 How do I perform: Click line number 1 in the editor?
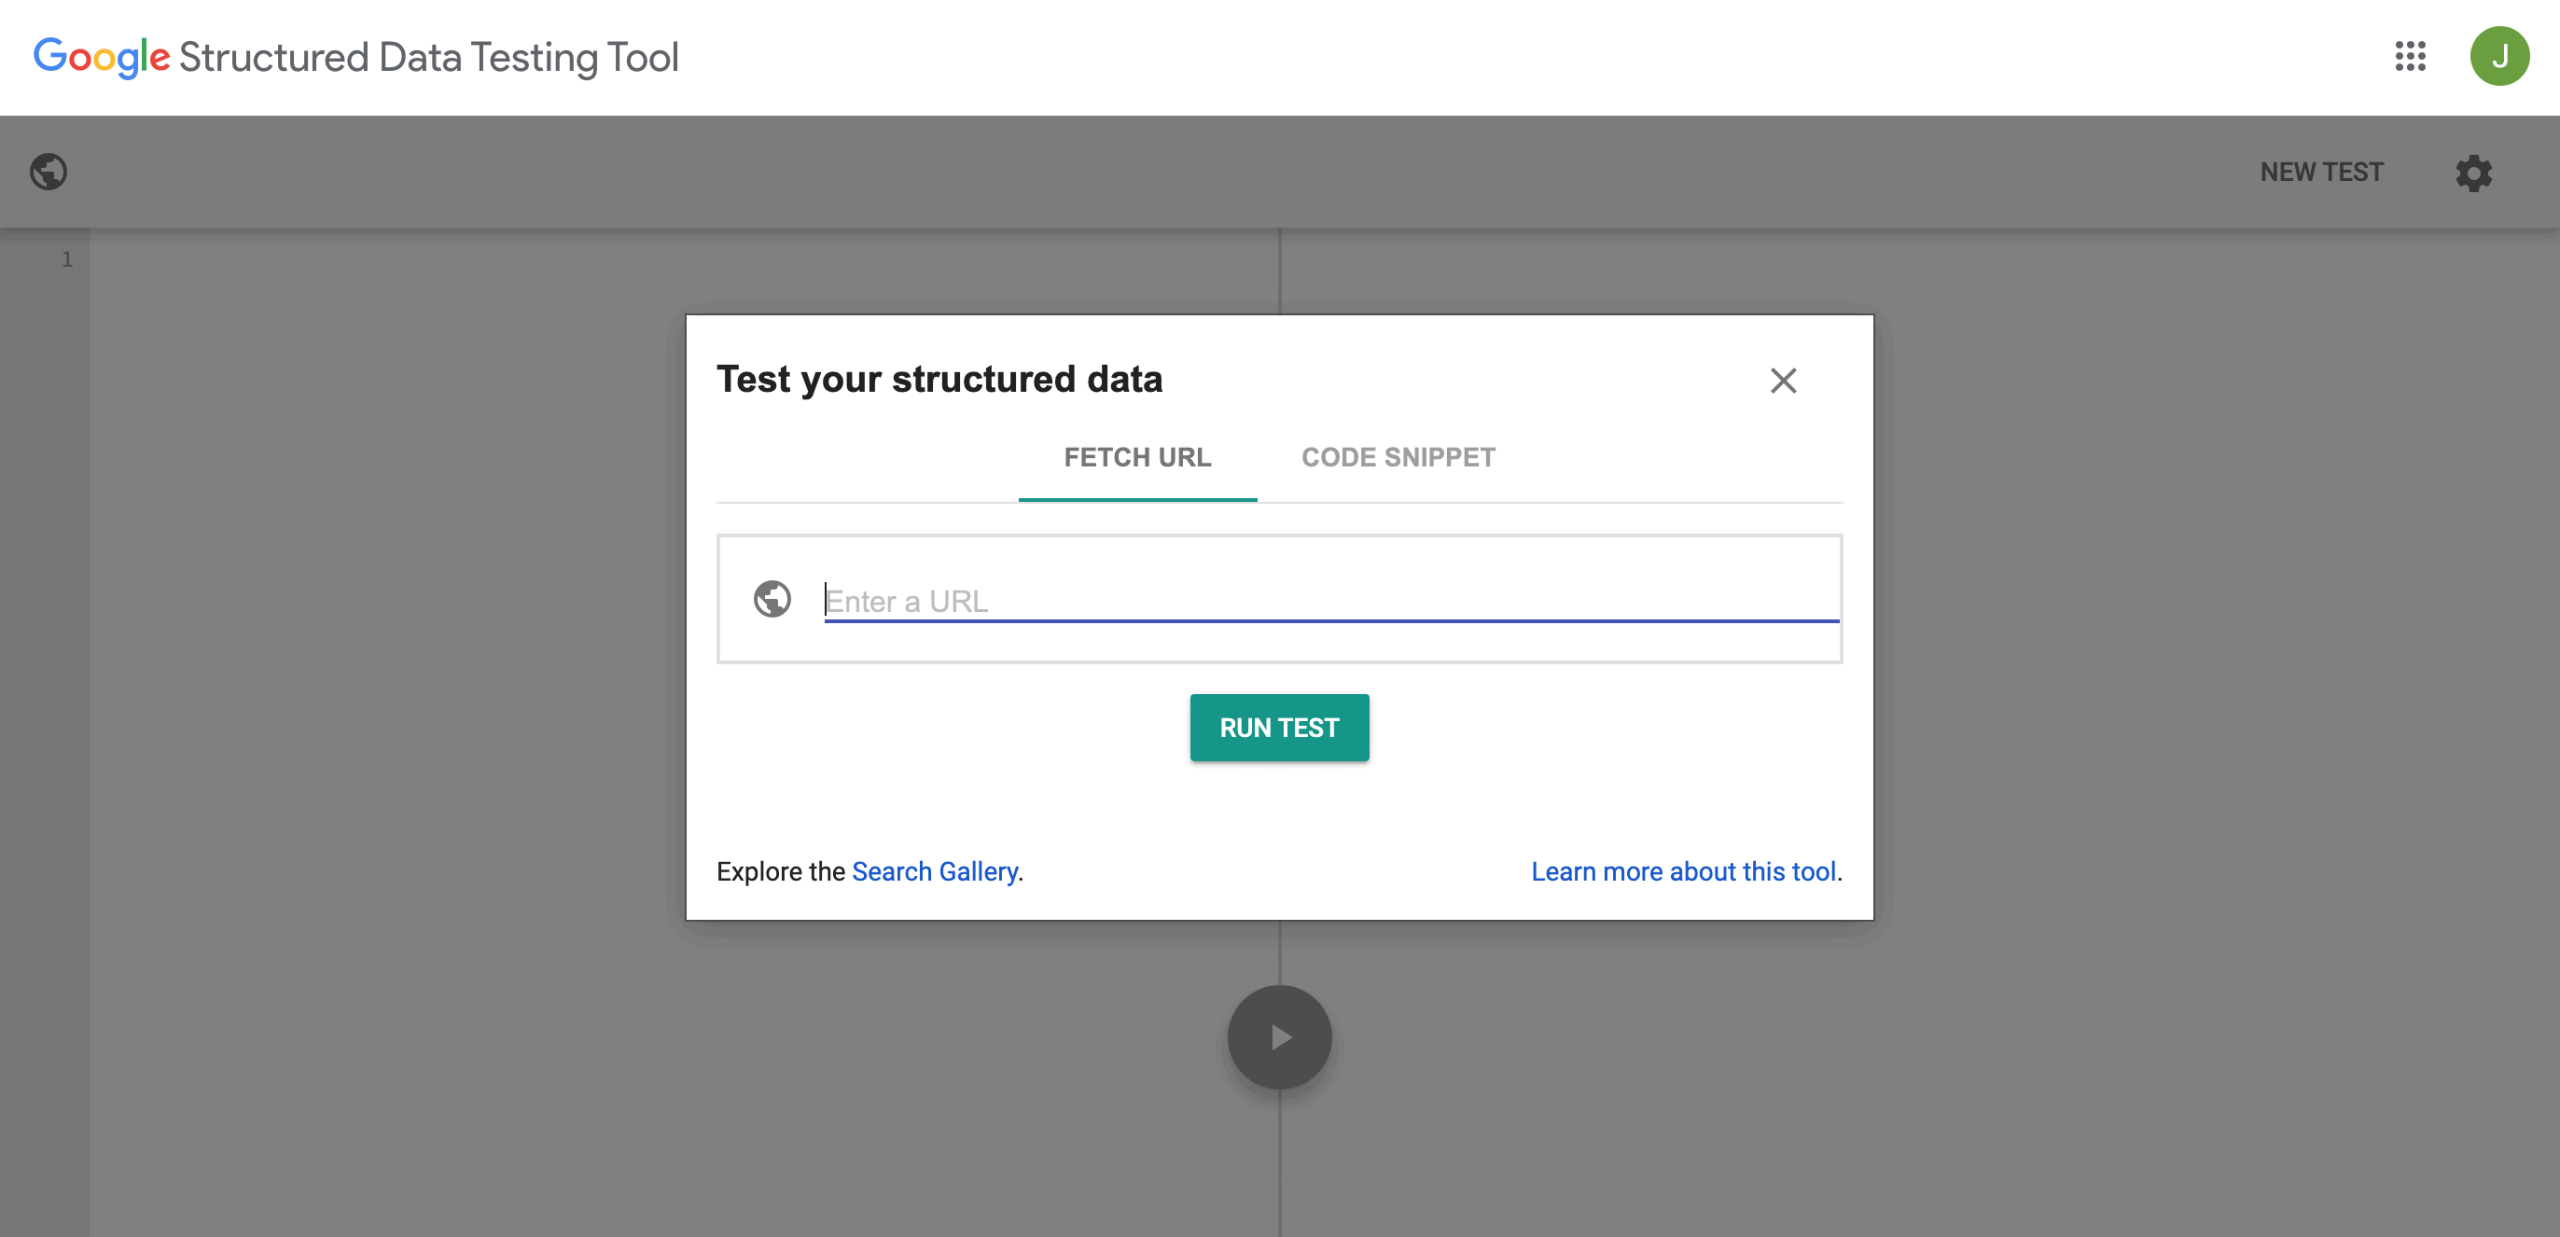click(x=66, y=259)
